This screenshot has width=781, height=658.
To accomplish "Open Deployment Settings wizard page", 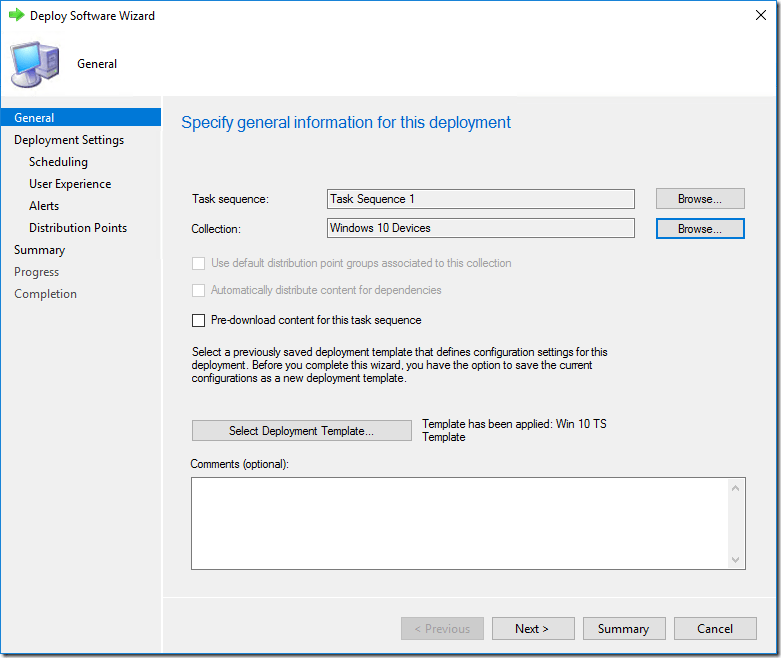I will click(69, 140).
